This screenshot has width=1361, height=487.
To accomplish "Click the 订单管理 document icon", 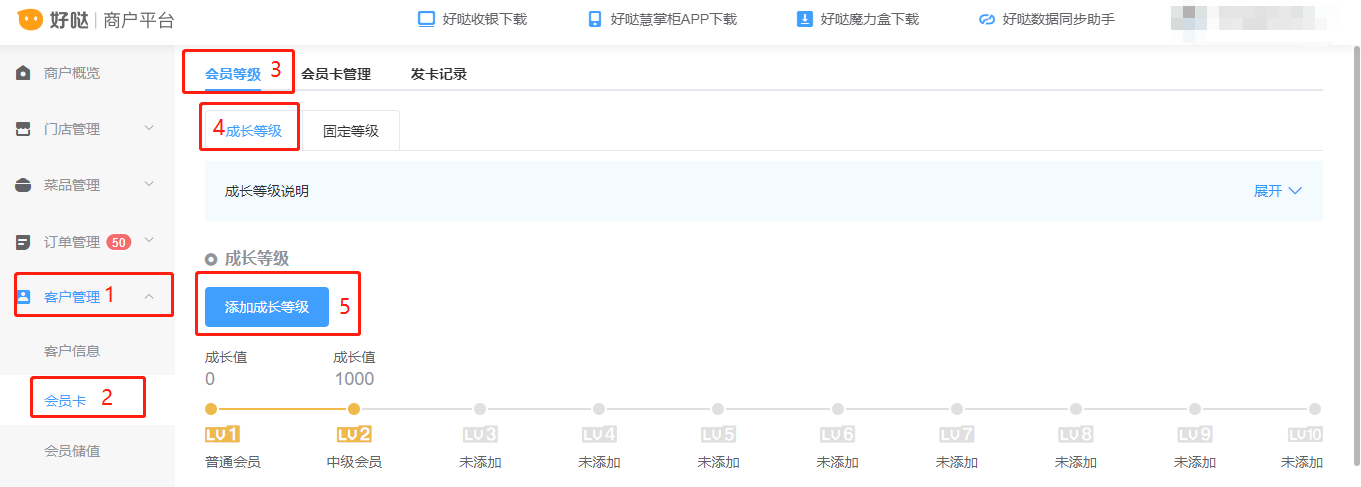I will click(24, 242).
